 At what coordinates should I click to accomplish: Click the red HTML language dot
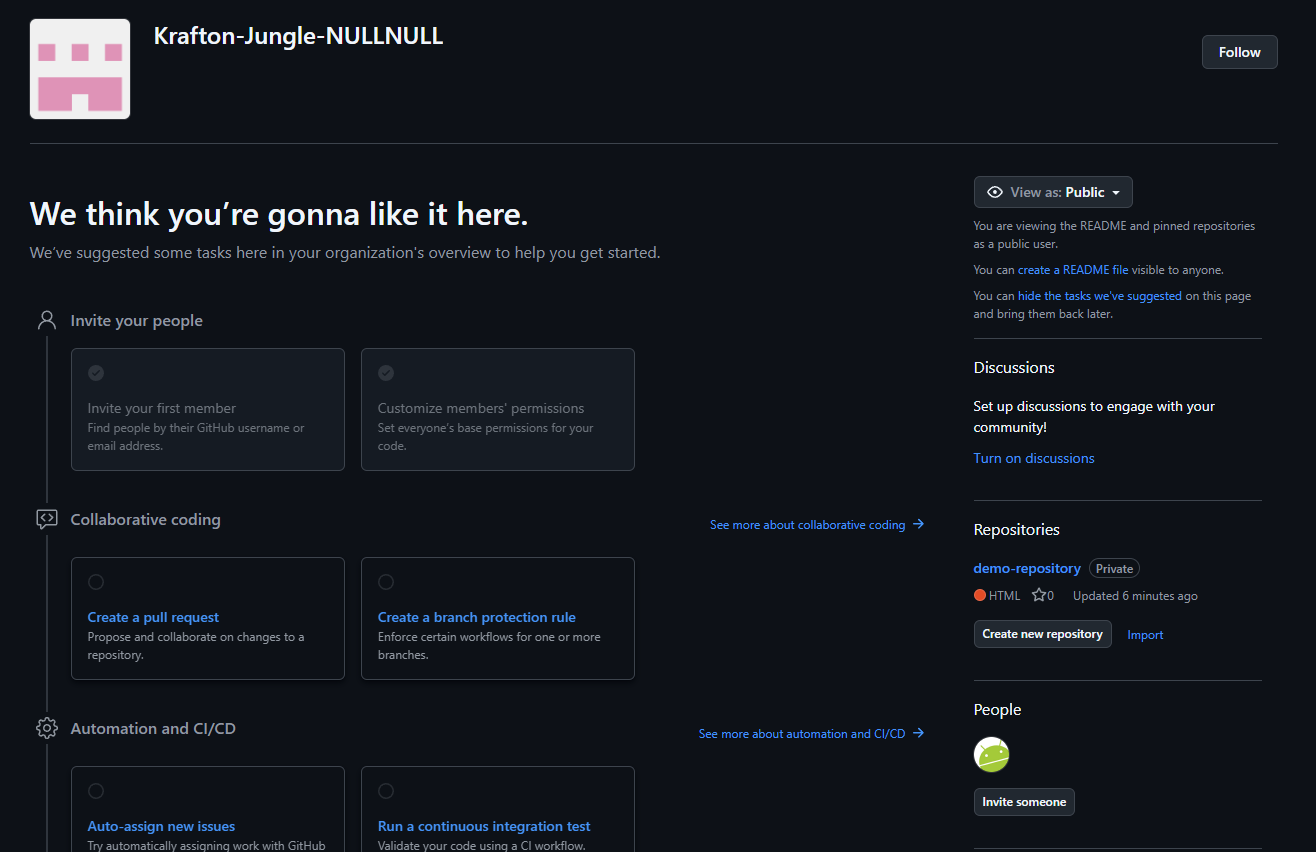point(980,595)
